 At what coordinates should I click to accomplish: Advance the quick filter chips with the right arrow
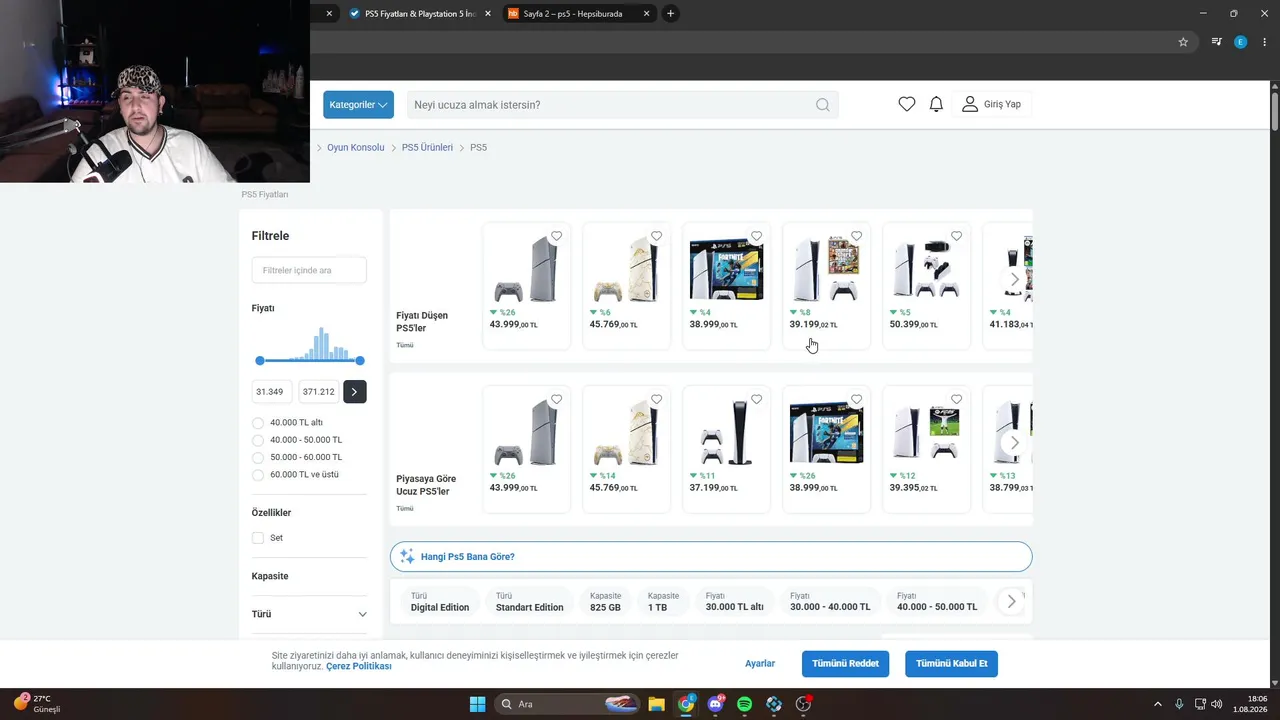(1011, 601)
